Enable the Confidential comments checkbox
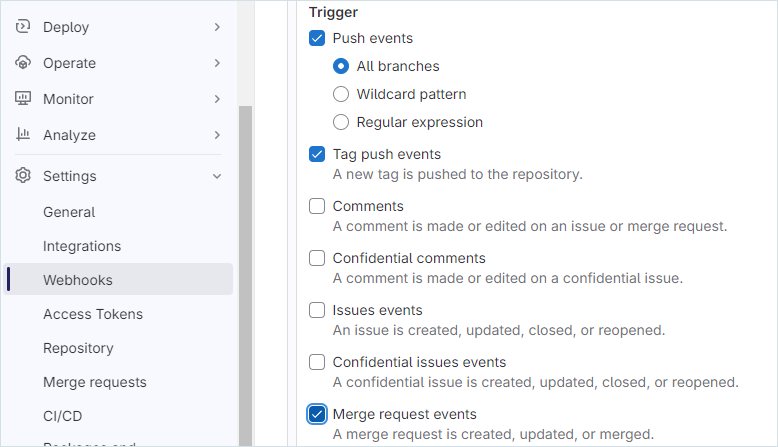Viewport: 778px width, 447px height. pyautogui.click(x=317, y=258)
